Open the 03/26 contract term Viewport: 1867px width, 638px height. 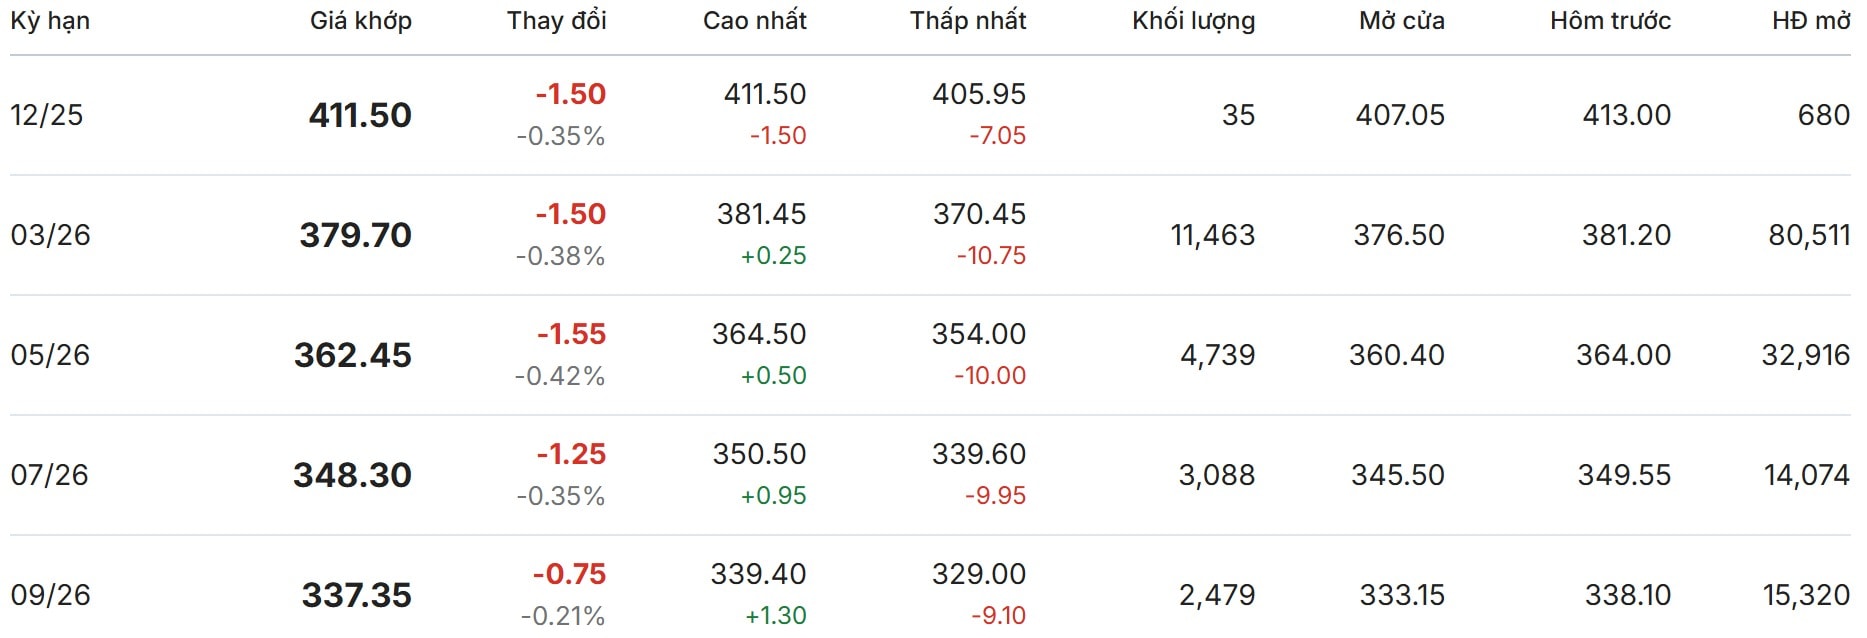pos(50,235)
